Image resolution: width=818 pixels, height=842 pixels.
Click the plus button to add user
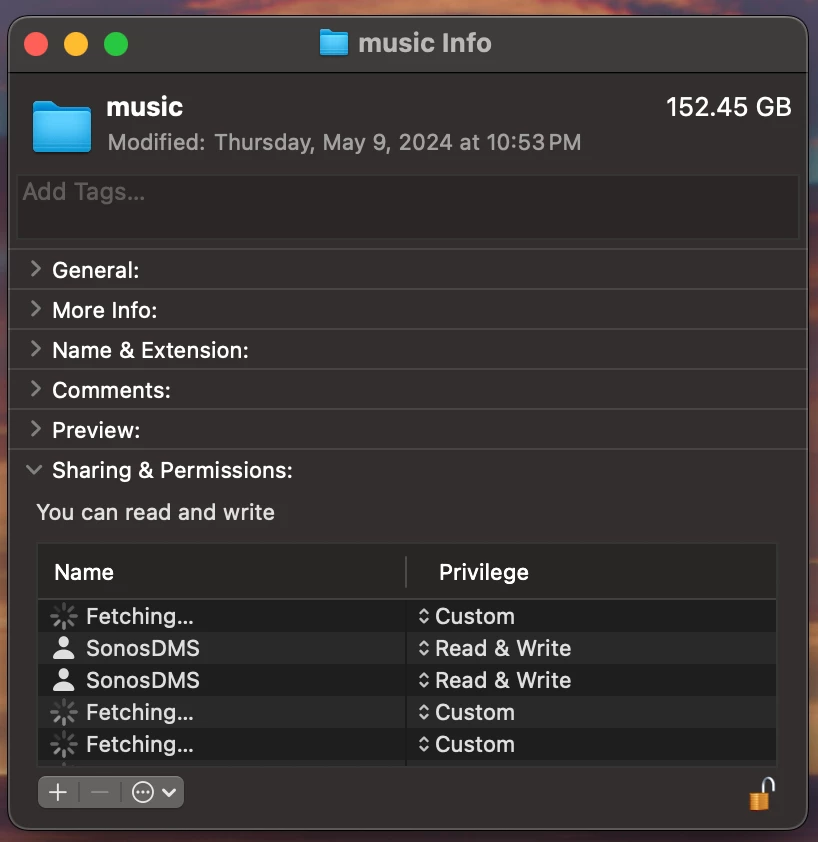point(59,793)
